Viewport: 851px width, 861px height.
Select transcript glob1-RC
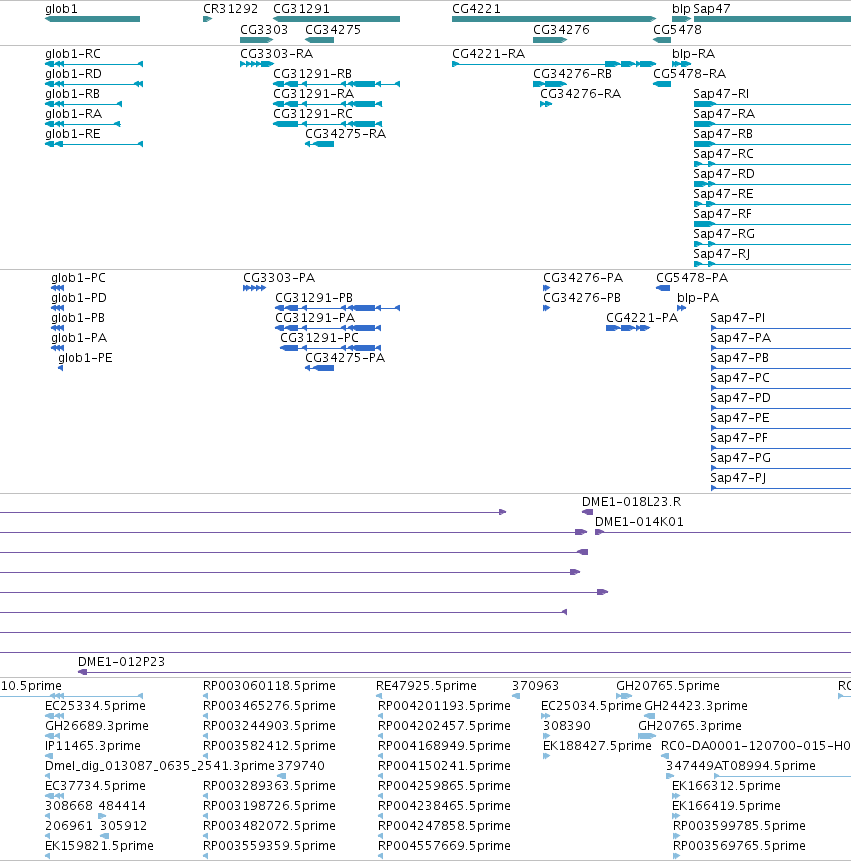click(x=73, y=54)
